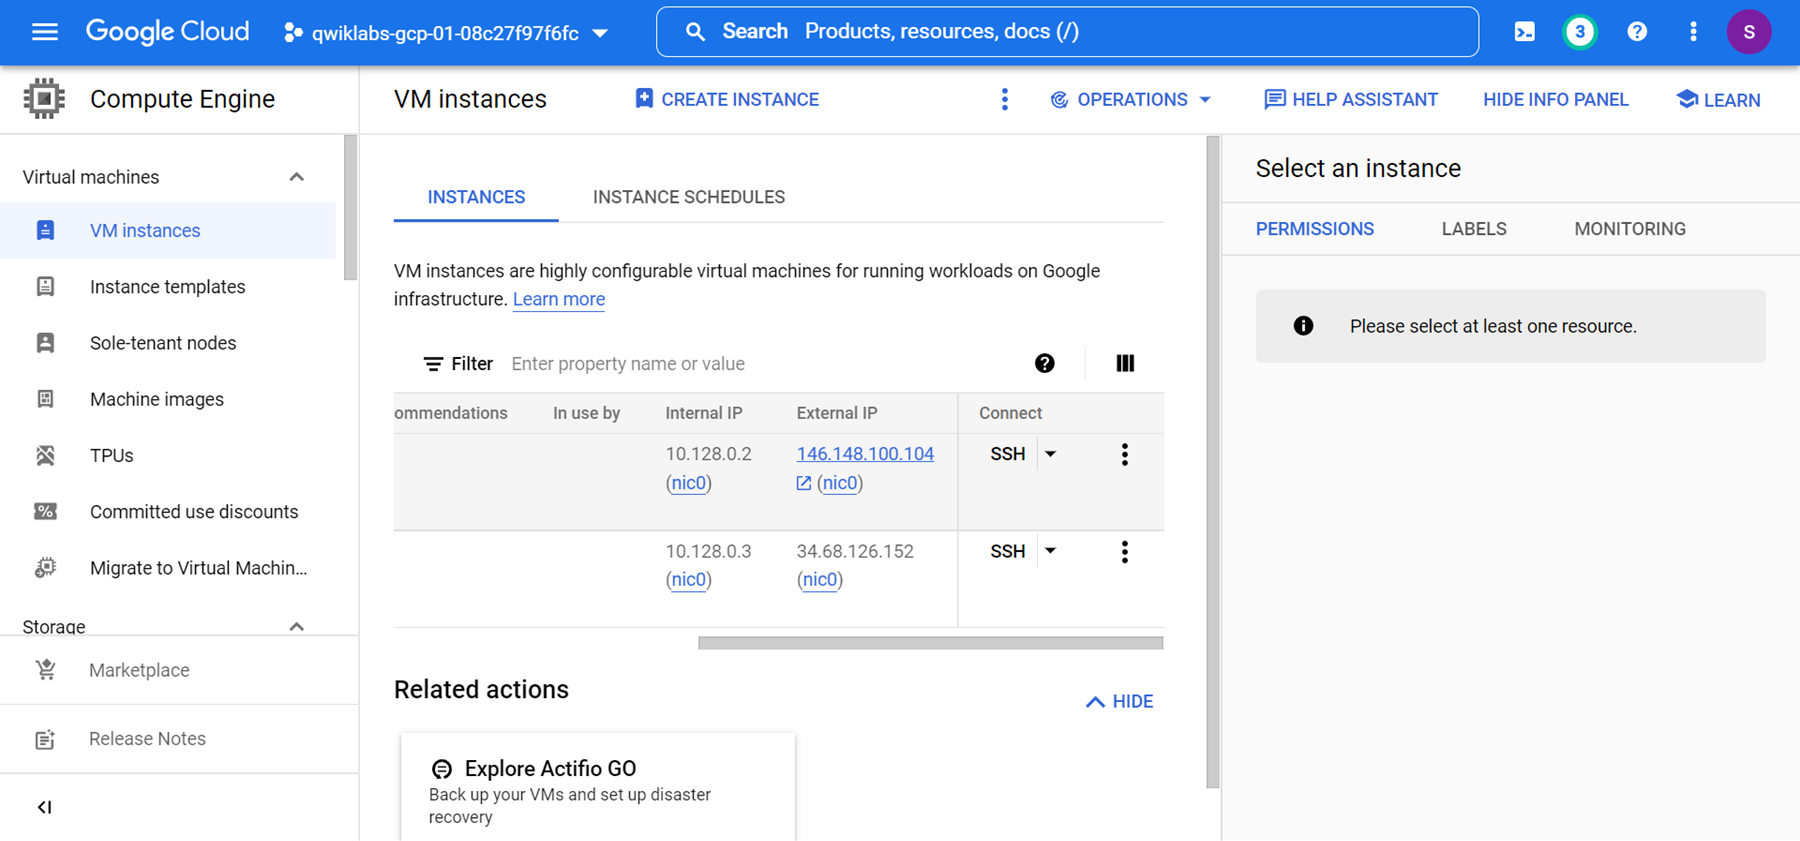Click the Marketplace cart icon

45,670
